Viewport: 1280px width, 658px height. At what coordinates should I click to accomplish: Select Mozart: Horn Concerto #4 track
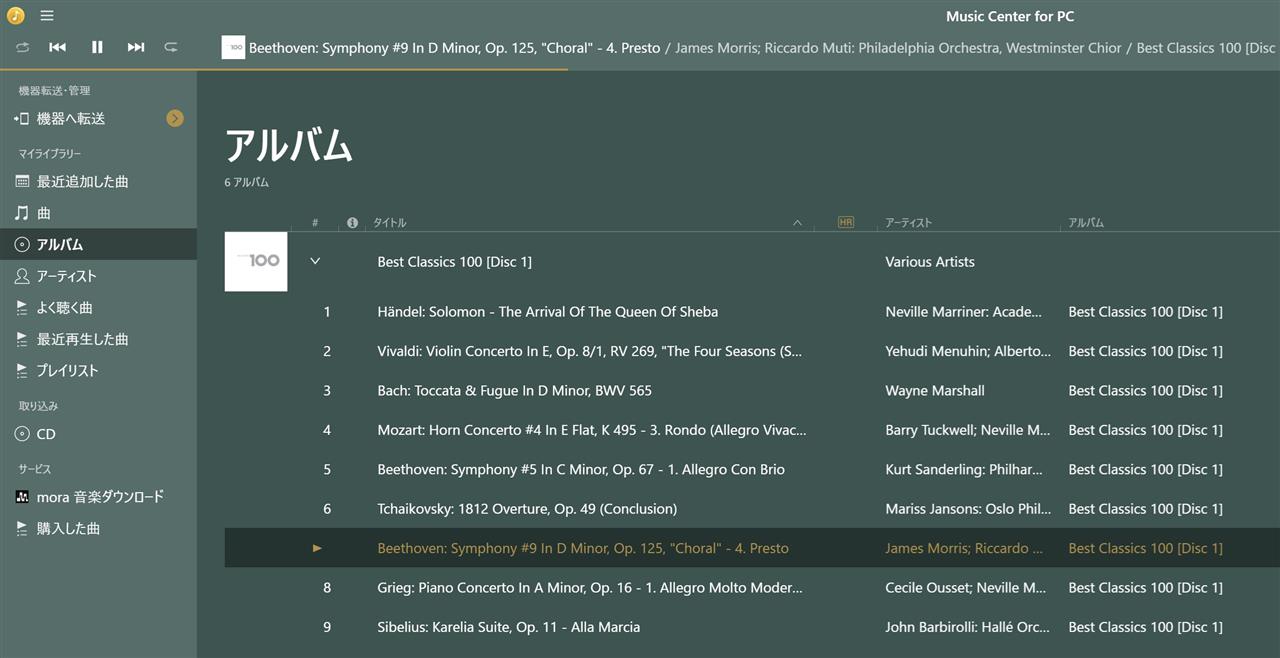coord(592,430)
